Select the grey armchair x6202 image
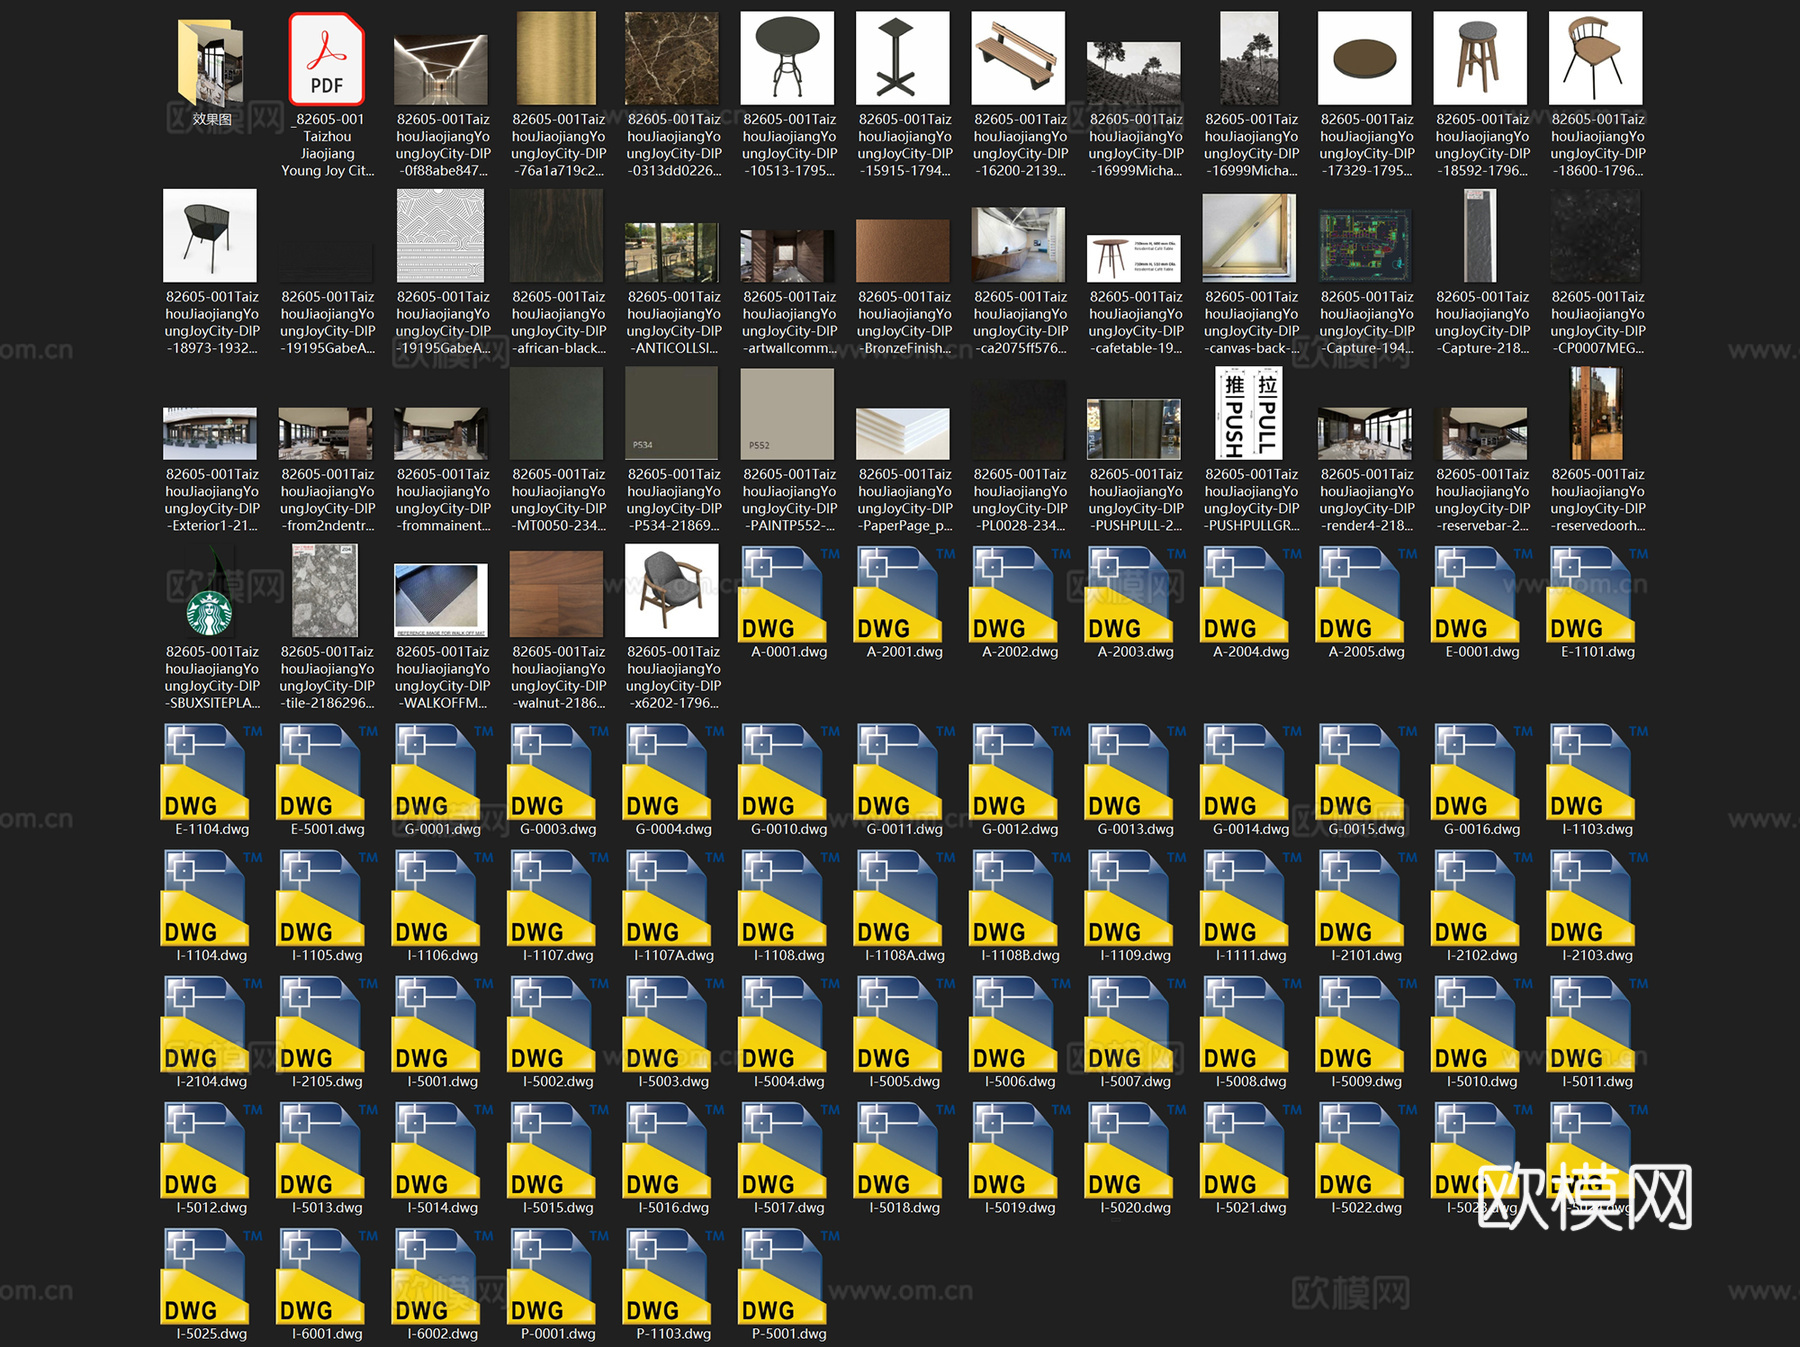Viewport: 1800px width, 1347px height. (673, 591)
